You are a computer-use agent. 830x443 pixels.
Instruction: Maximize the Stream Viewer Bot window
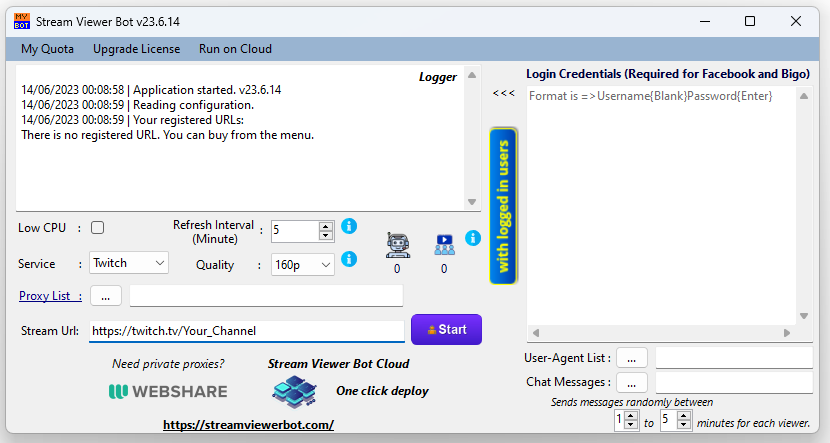(x=750, y=22)
